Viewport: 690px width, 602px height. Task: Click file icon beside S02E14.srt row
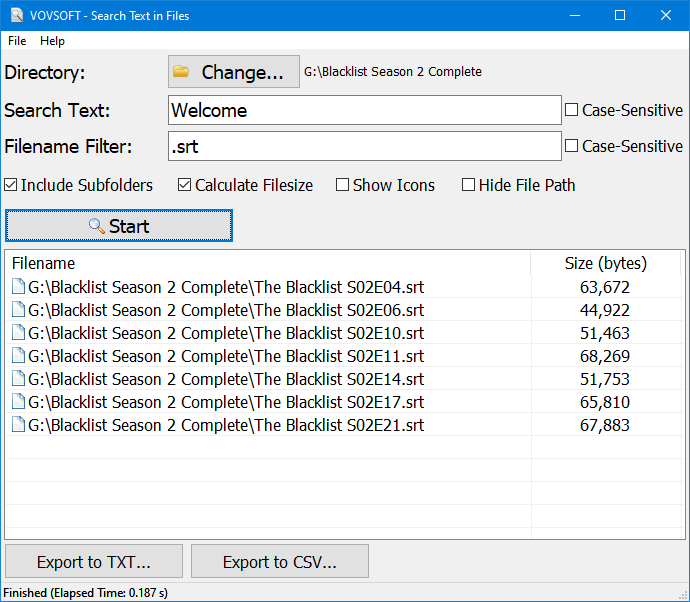[18, 378]
